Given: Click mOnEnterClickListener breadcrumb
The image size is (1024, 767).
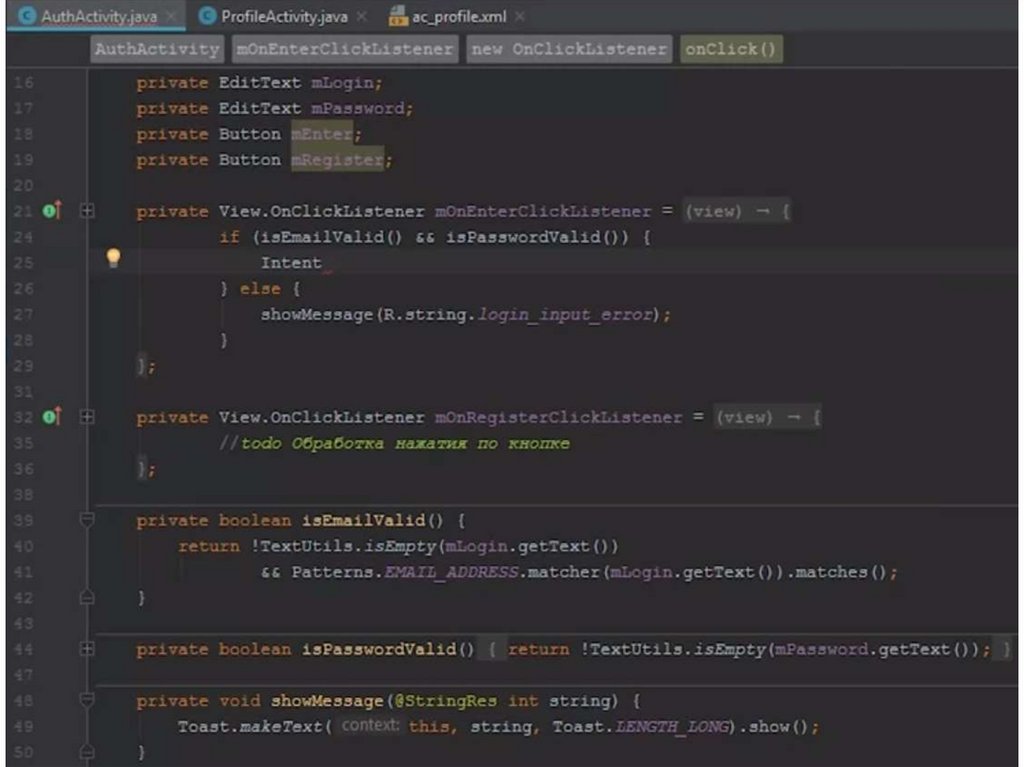Looking at the screenshot, I should tap(344, 49).
